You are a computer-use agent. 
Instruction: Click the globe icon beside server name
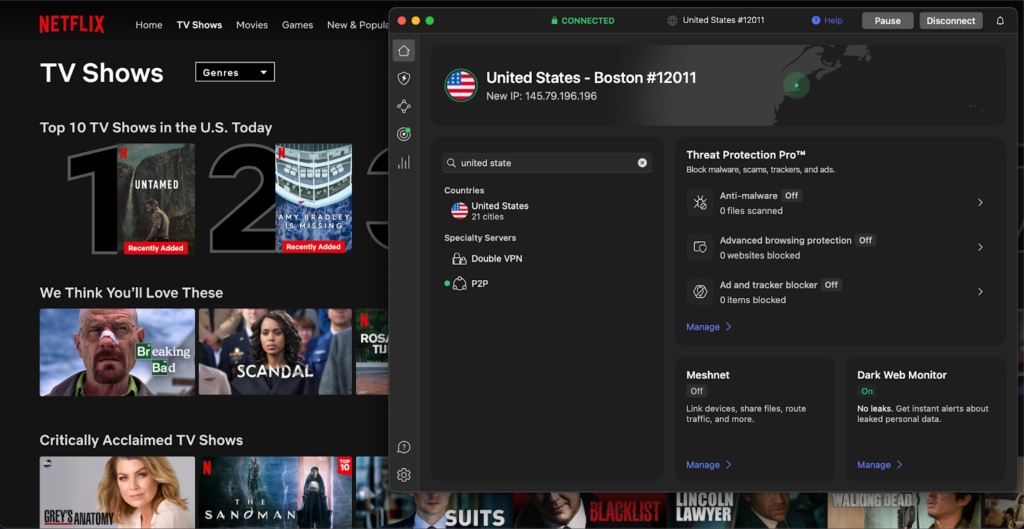click(672, 20)
